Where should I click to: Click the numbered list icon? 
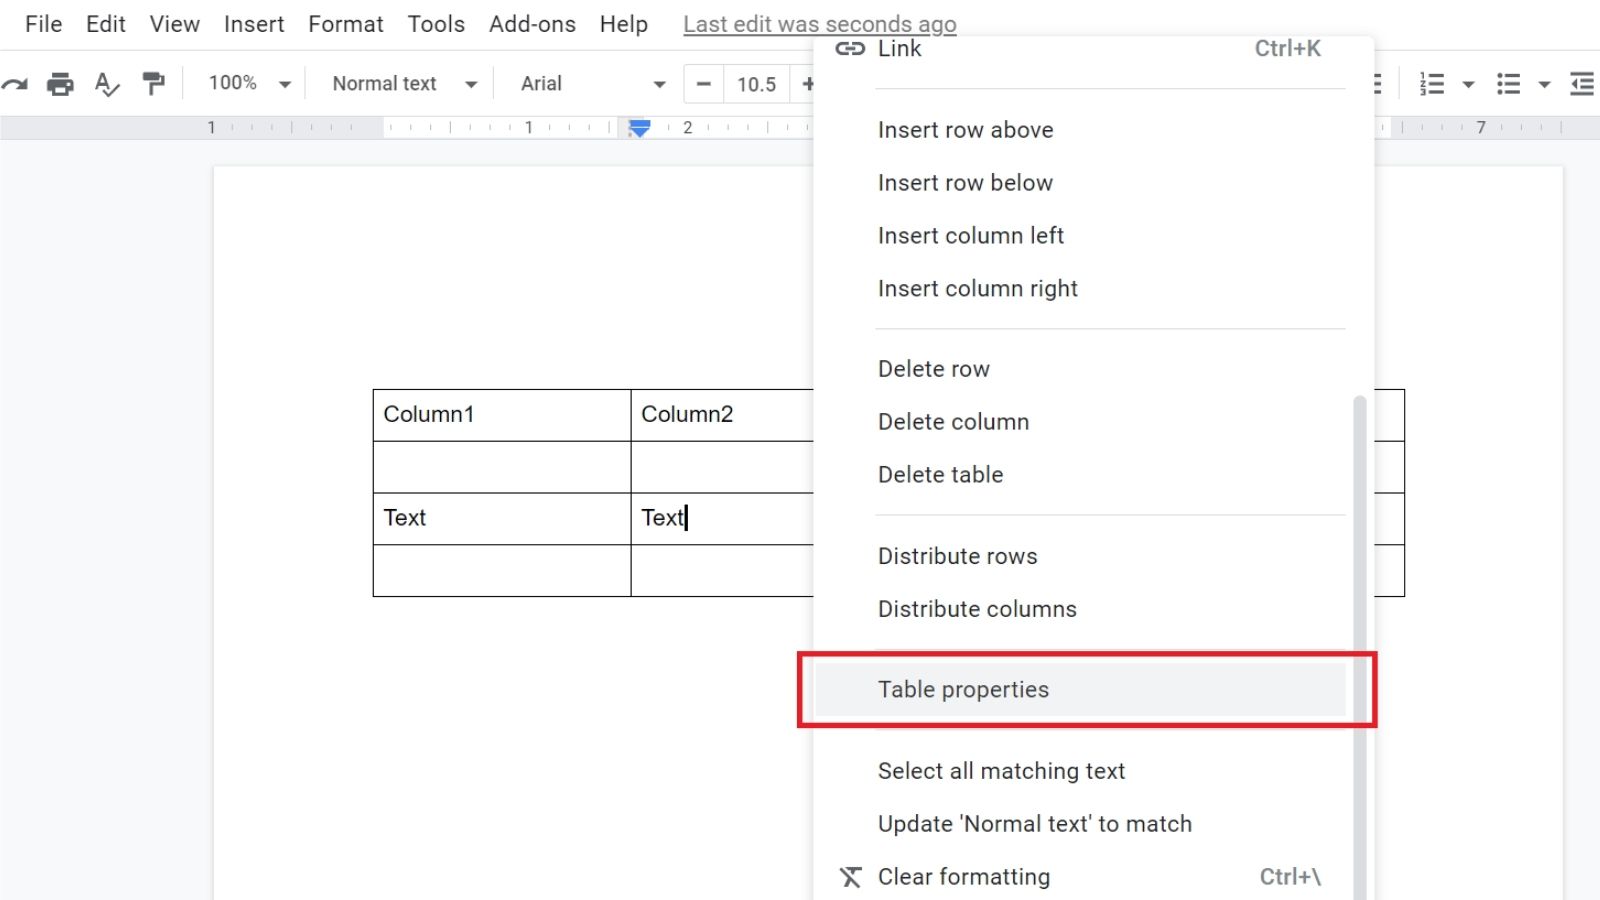point(1432,84)
